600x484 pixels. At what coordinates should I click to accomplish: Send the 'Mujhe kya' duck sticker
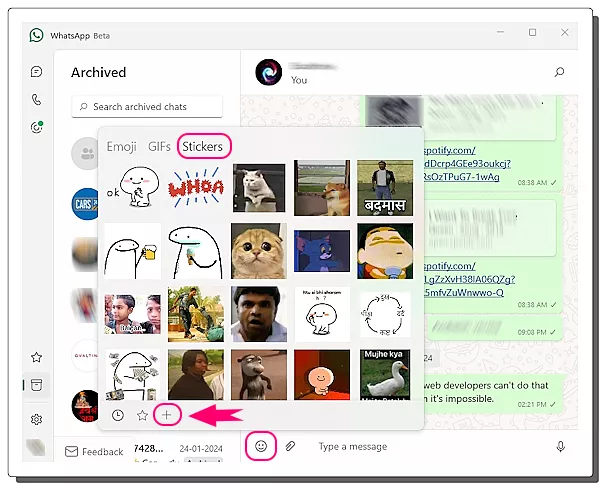385,375
